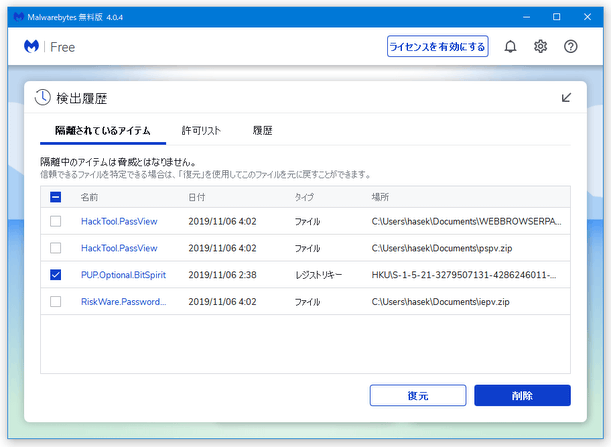Click the レジストリキー type cell

[318, 275]
